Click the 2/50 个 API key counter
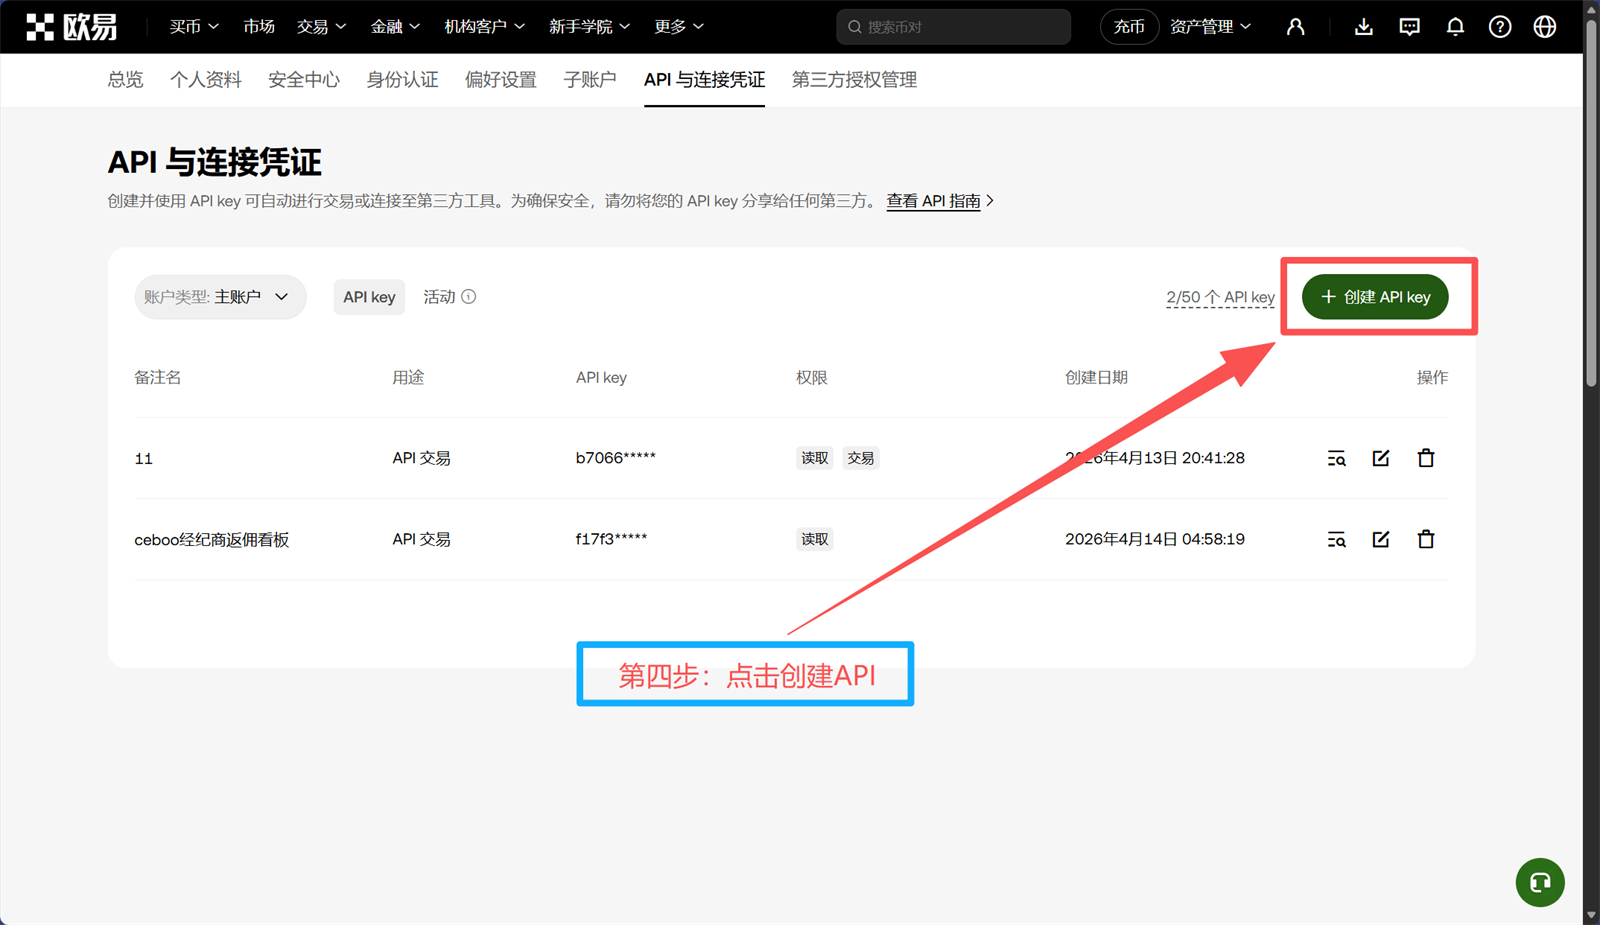 pos(1220,297)
